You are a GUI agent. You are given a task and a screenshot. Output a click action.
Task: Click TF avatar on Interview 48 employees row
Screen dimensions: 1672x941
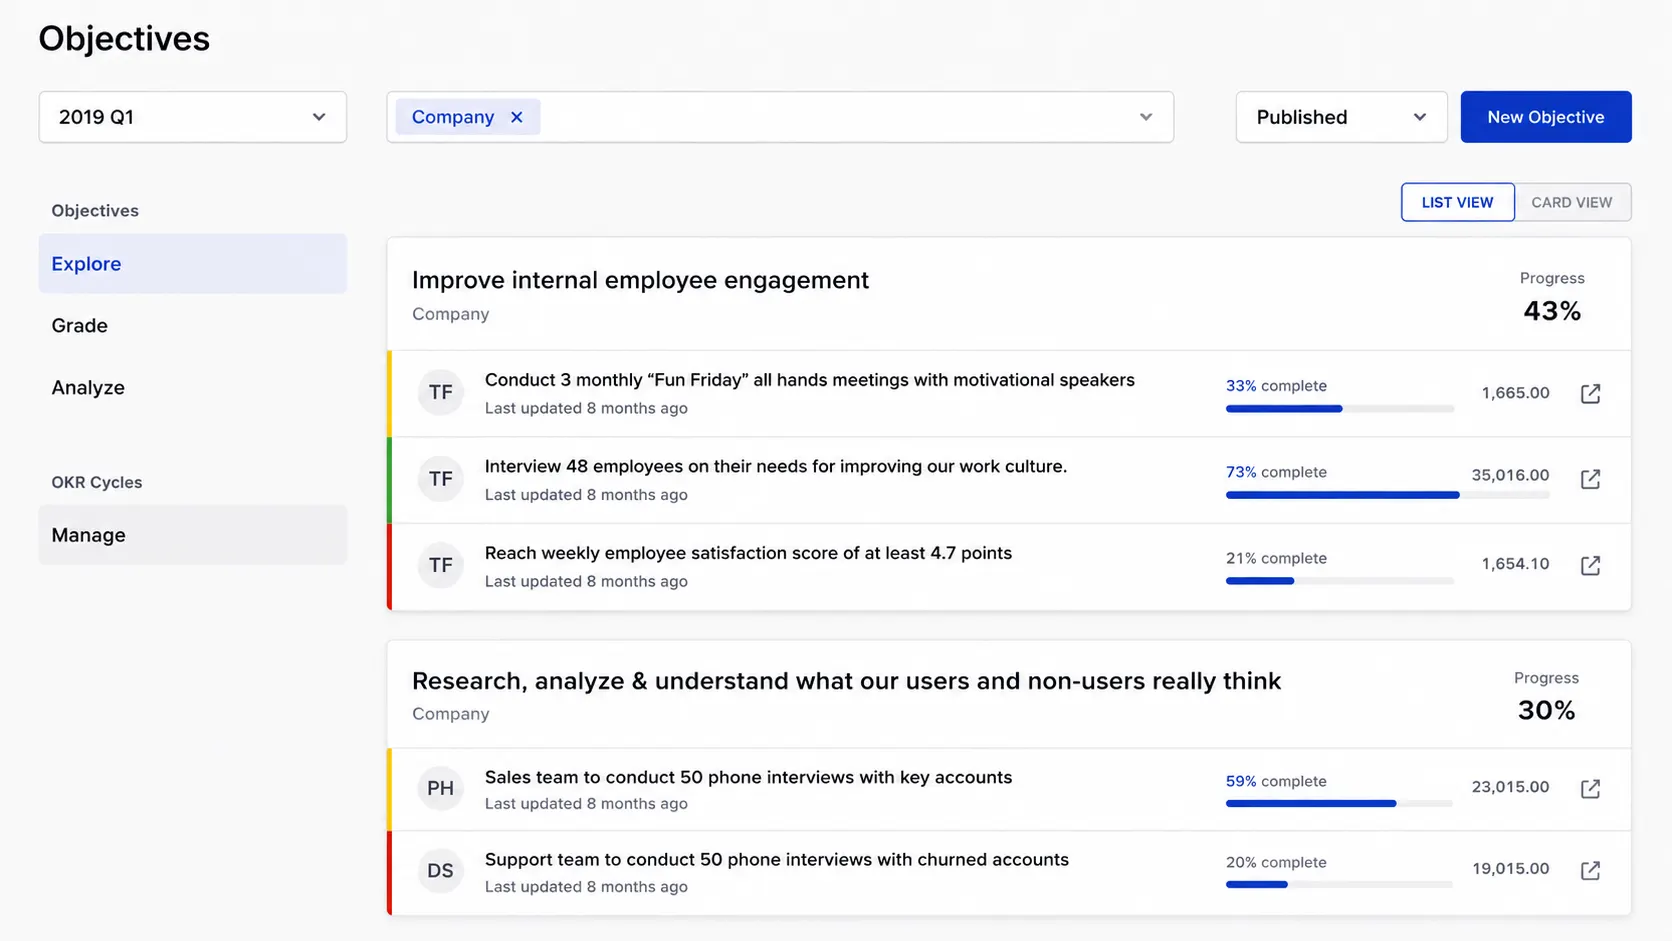pyautogui.click(x=440, y=479)
